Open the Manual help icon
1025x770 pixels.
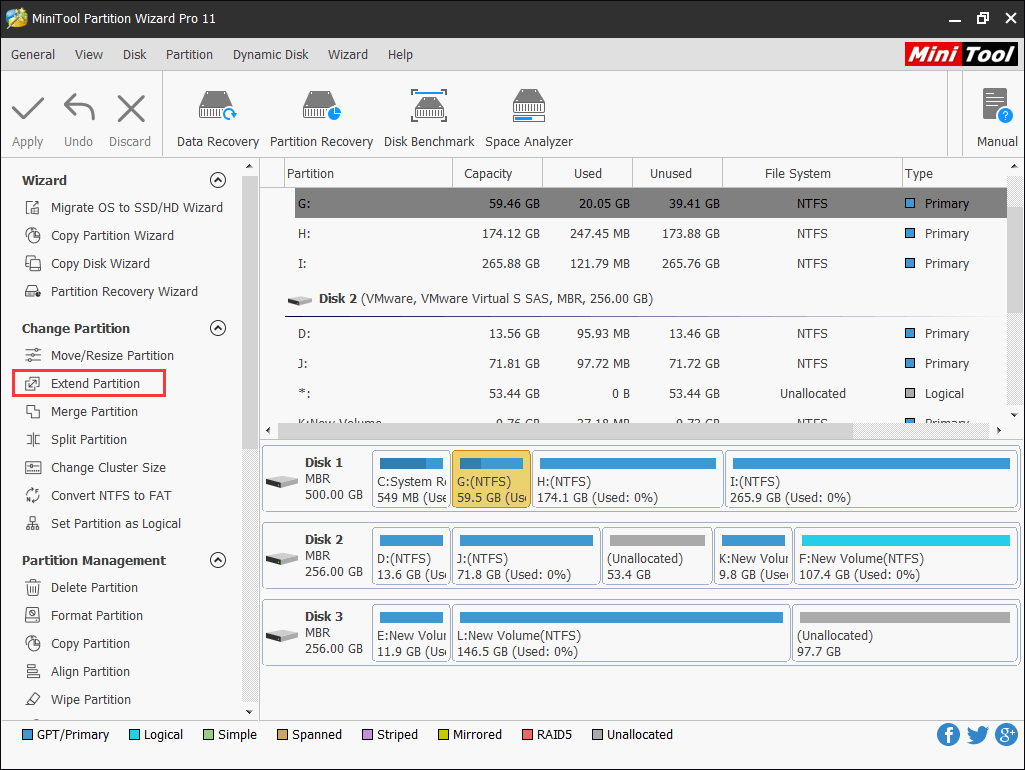[x=997, y=106]
